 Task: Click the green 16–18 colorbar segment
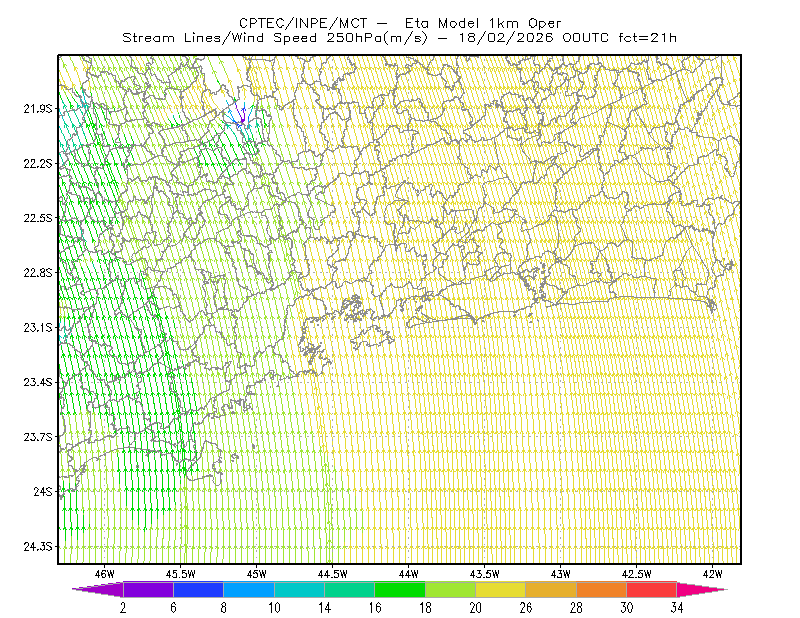click(400, 589)
